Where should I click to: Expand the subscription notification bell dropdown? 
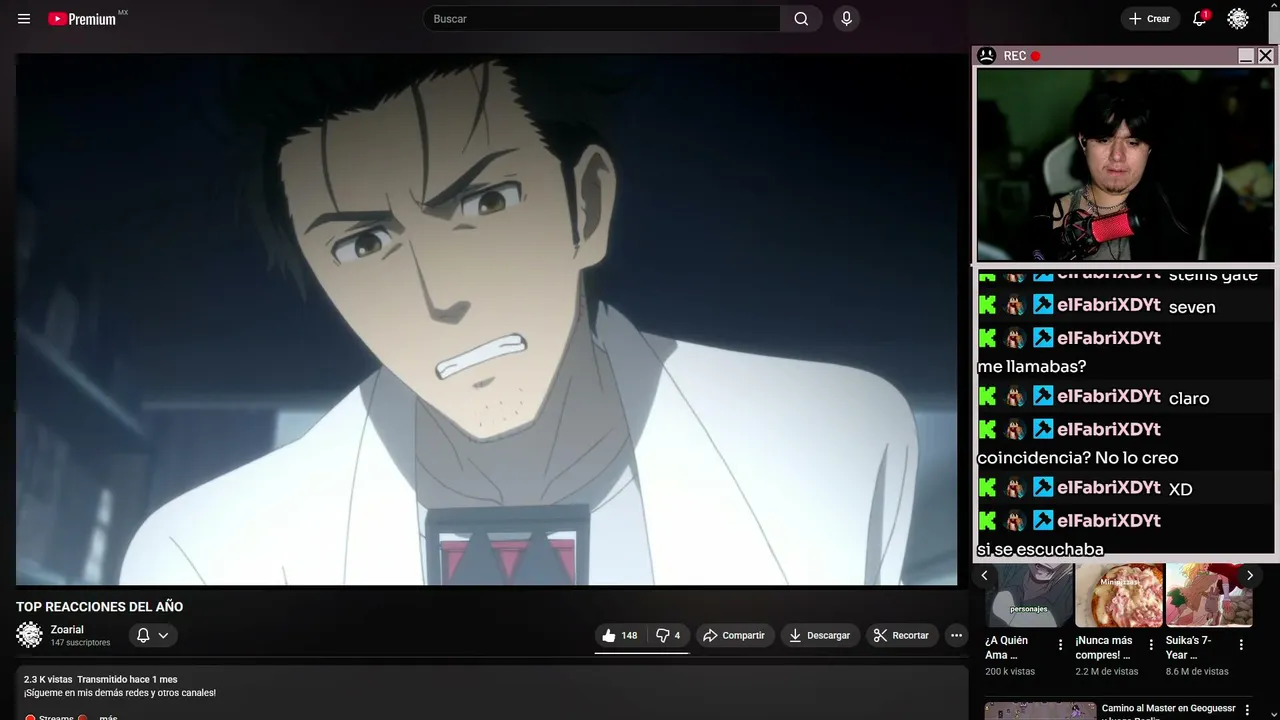tap(153, 635)
